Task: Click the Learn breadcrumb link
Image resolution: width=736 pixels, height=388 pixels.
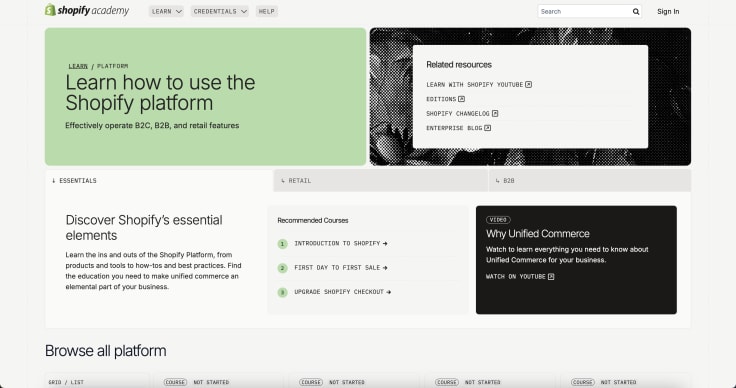Action: coord(78,66)
